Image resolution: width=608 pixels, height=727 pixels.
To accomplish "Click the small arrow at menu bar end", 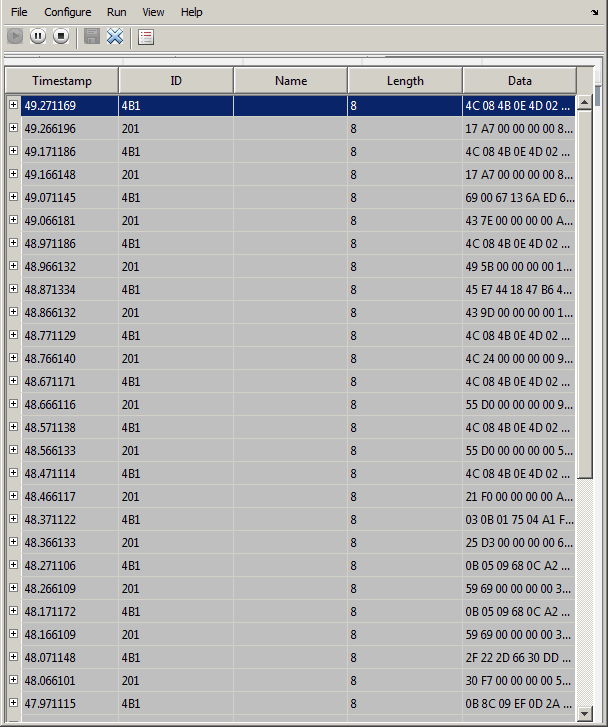I will coord(595,13).
